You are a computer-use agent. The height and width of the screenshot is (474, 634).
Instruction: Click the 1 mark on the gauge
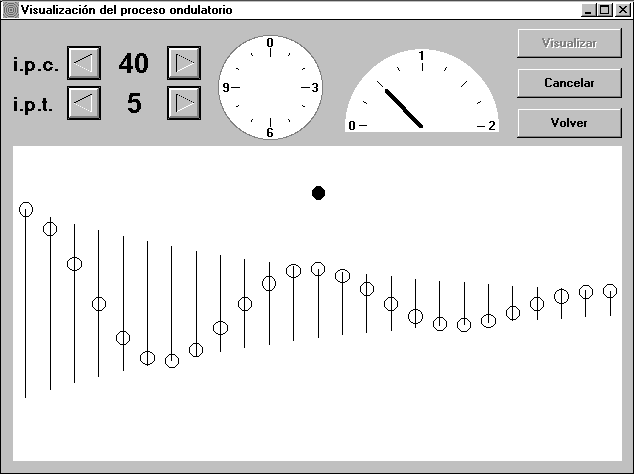(422, 55)
